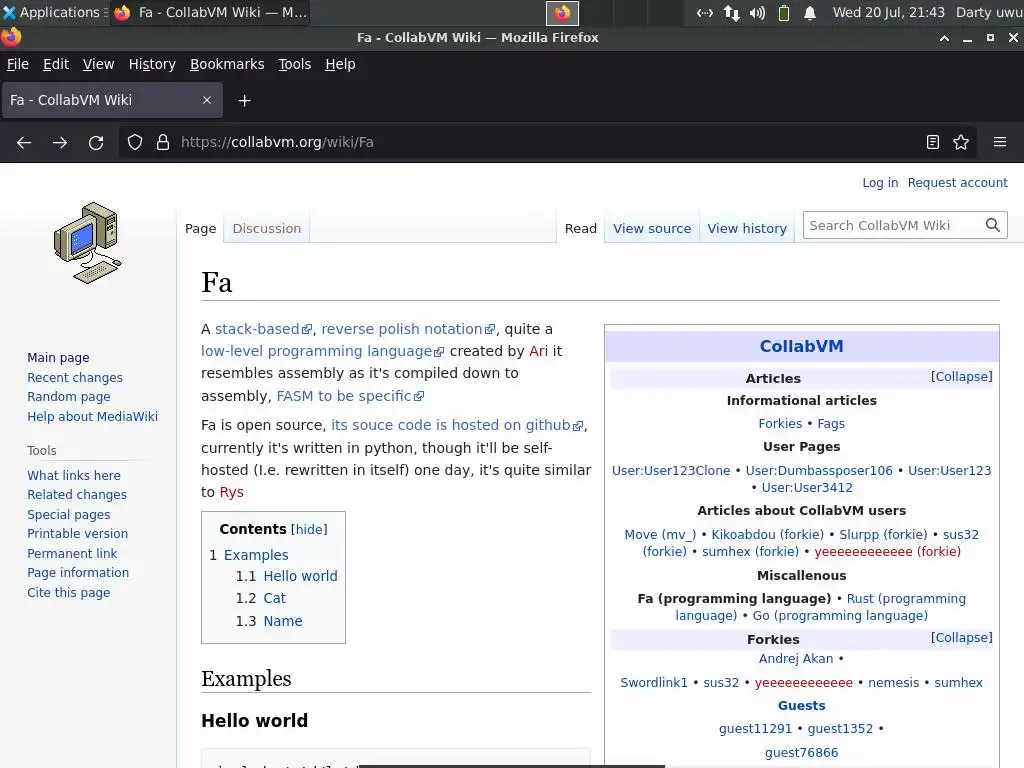
Task: Follow the reverse polish notation link
Action: (x=408, y=329)
